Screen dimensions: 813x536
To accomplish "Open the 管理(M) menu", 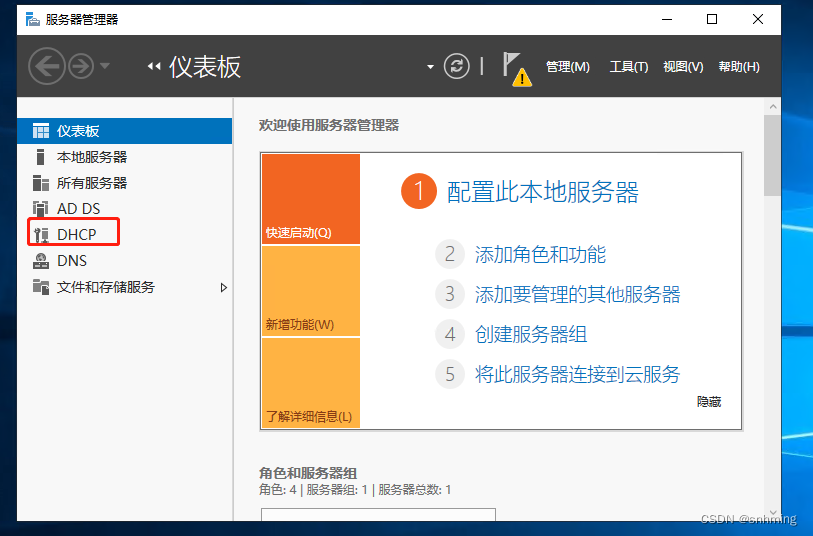I will (567, 67).
